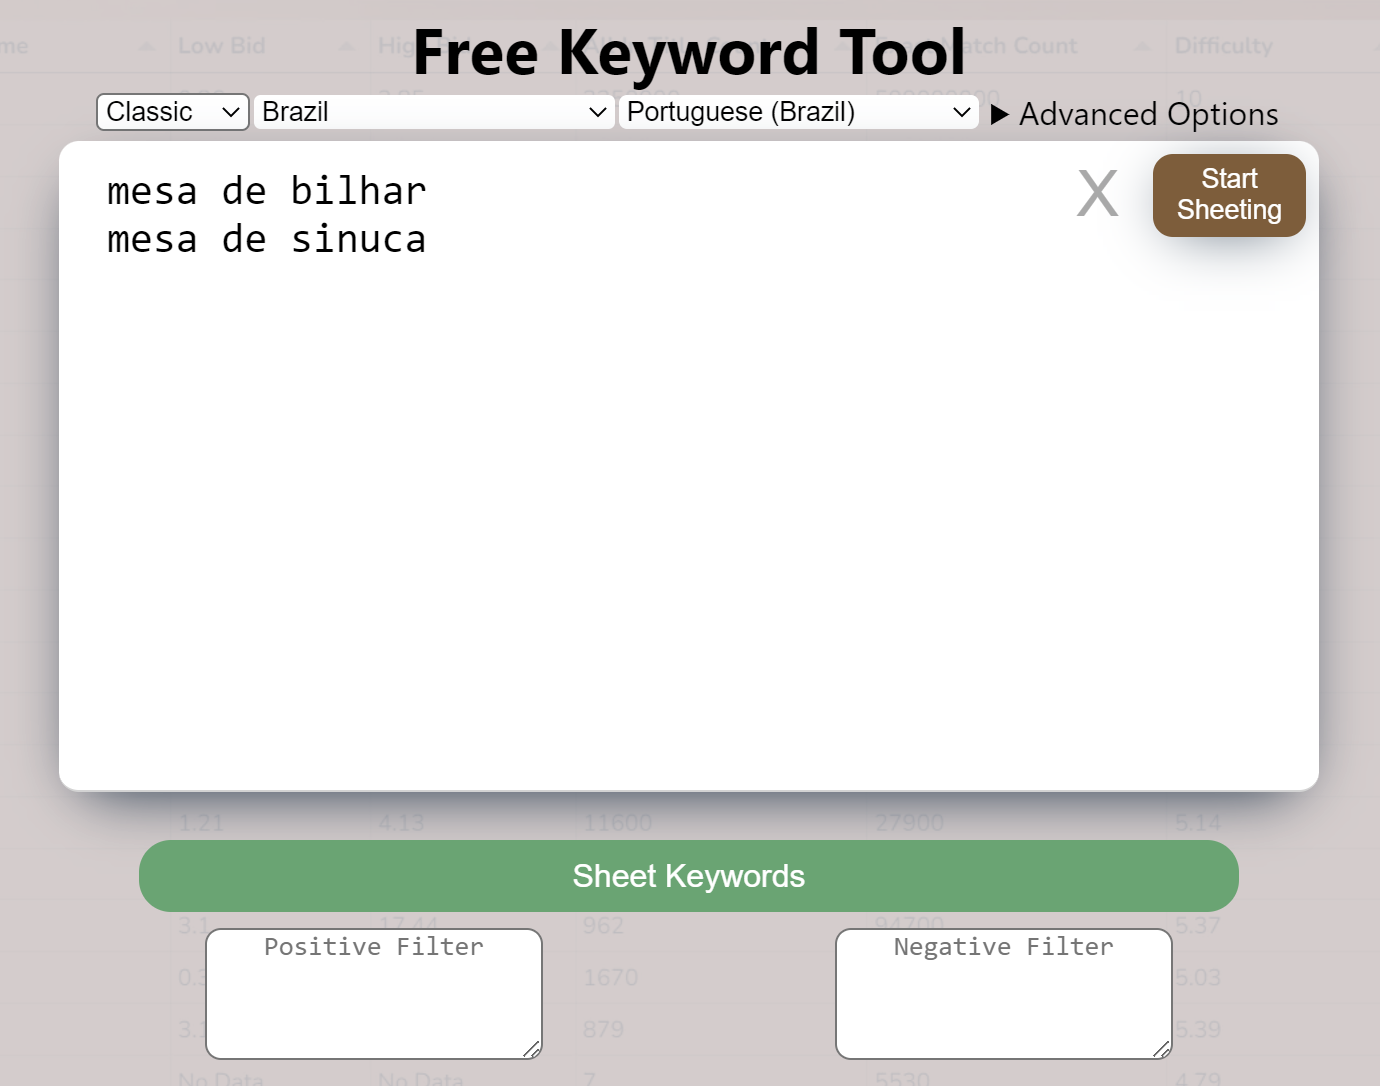Place cursor on the 'mesa de sinuca' line

(266, 240)
